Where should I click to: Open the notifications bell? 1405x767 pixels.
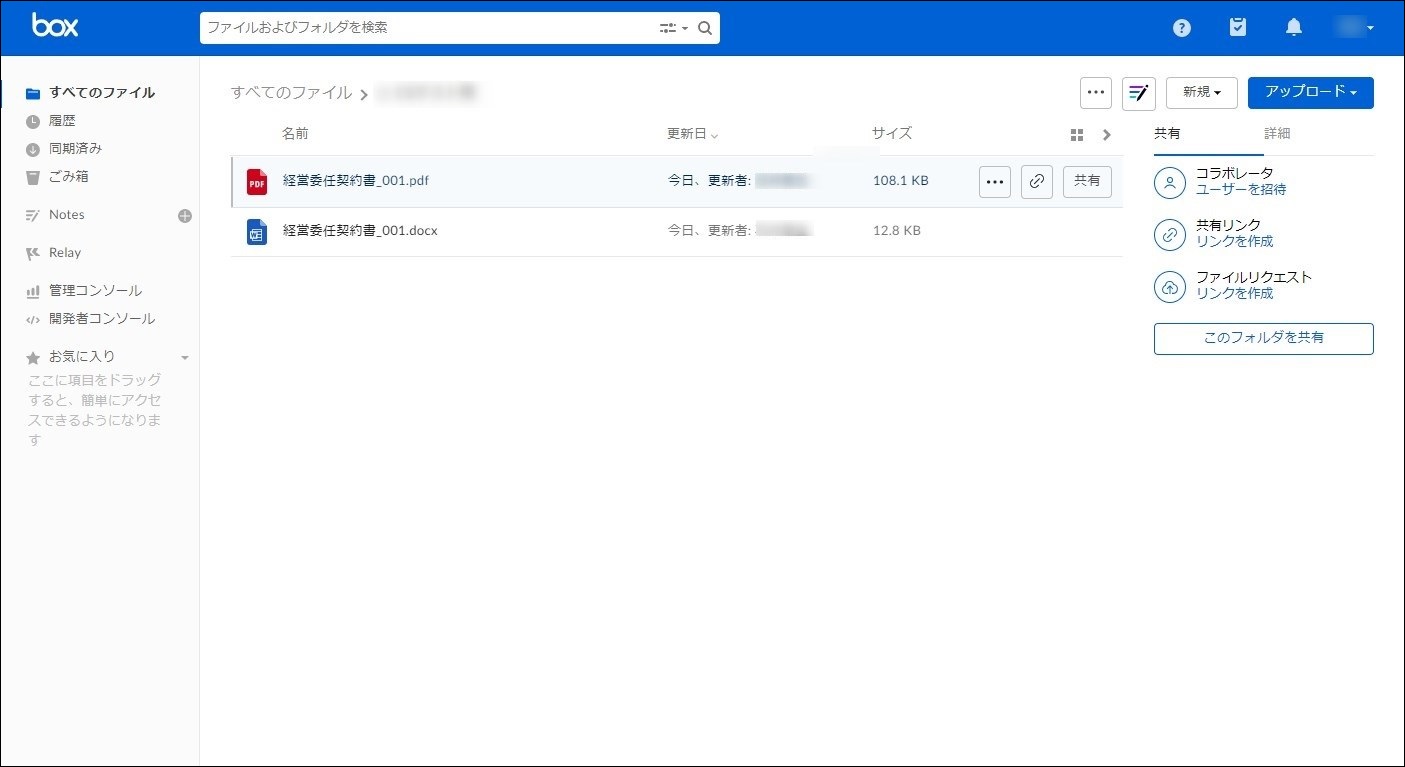tap(1294, 27)
